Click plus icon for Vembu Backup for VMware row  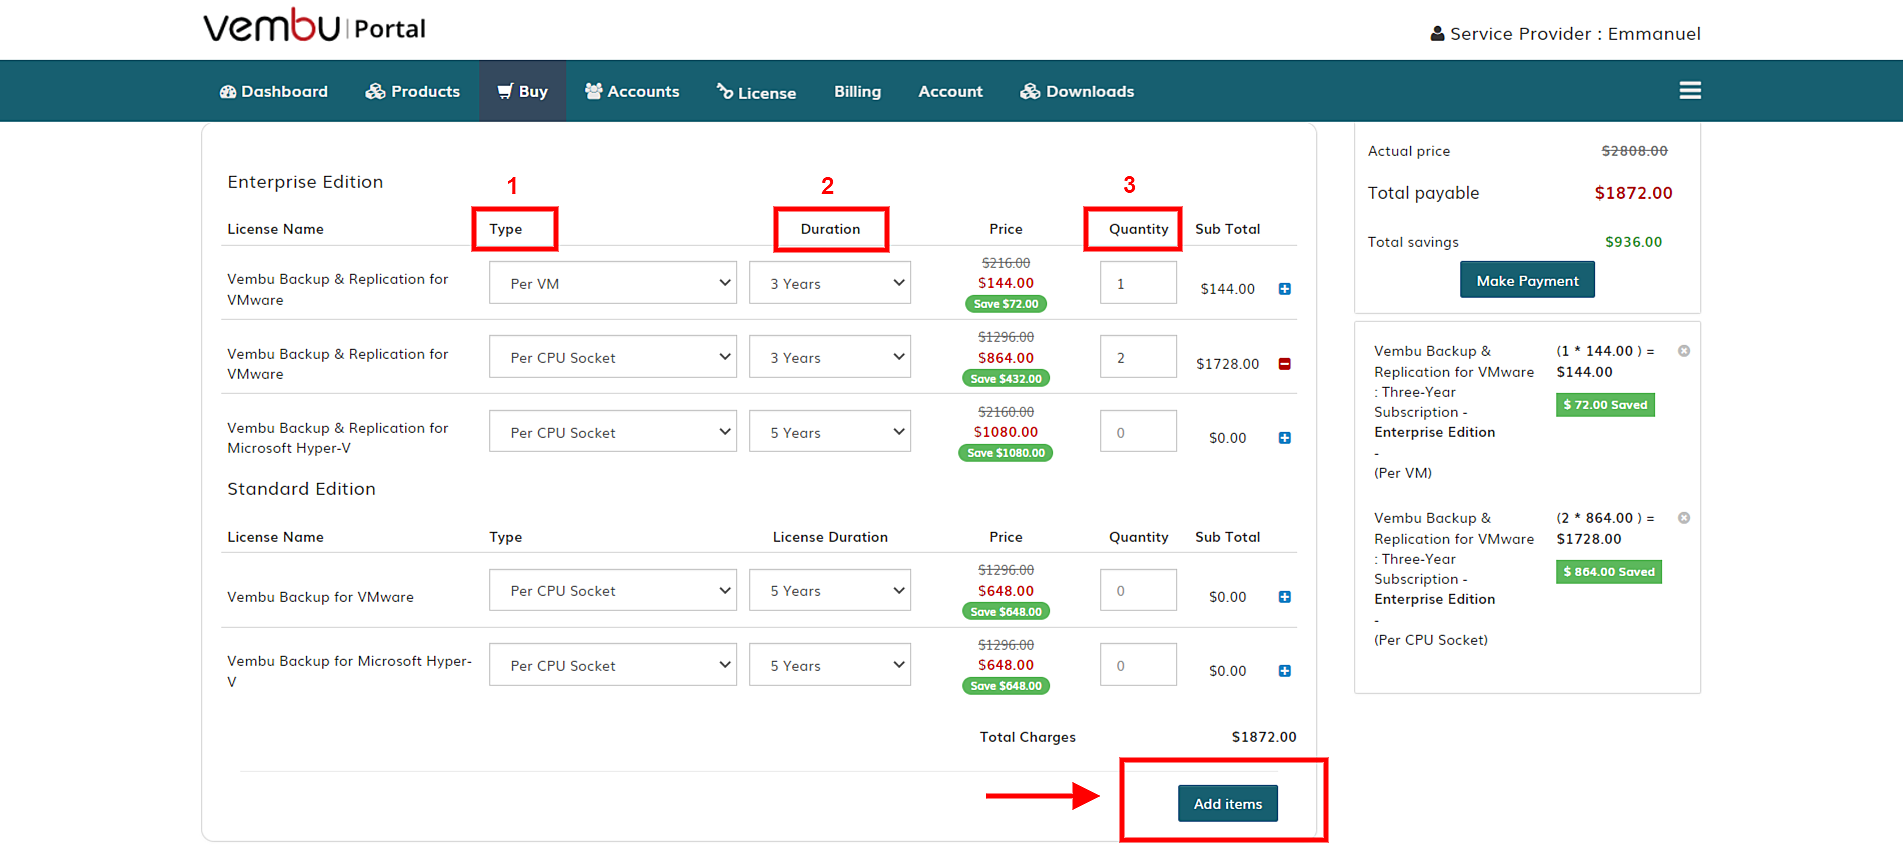coord(1285,597)
